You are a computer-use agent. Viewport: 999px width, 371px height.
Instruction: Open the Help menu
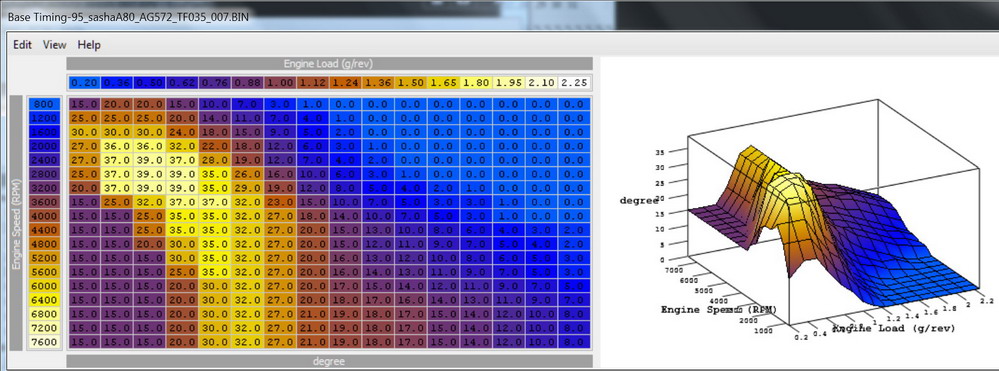click(x=89, y=45)
